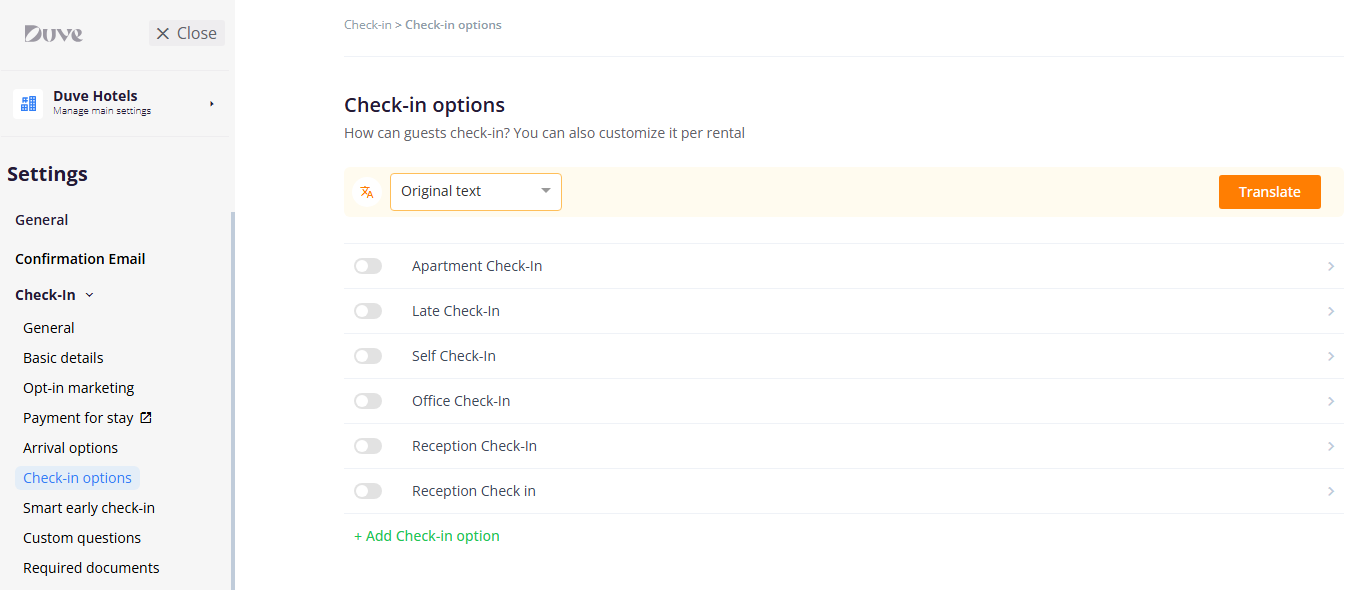Click the translate language icon
This screenshot has height=590, width=1364.
tap(367, 192)
